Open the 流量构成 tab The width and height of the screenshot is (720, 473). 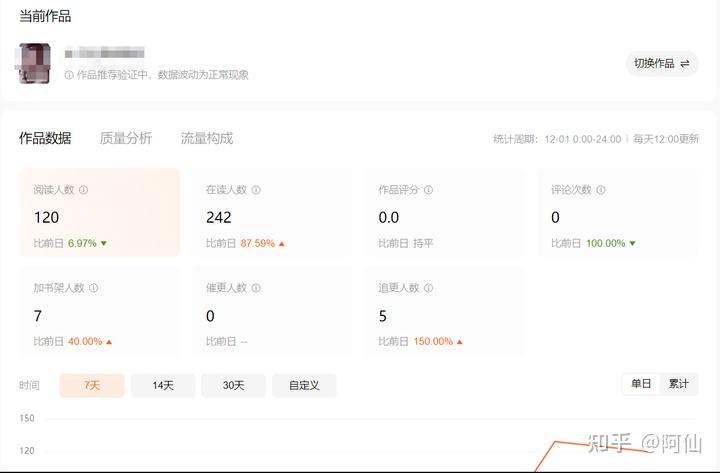[x=207, y=138]
